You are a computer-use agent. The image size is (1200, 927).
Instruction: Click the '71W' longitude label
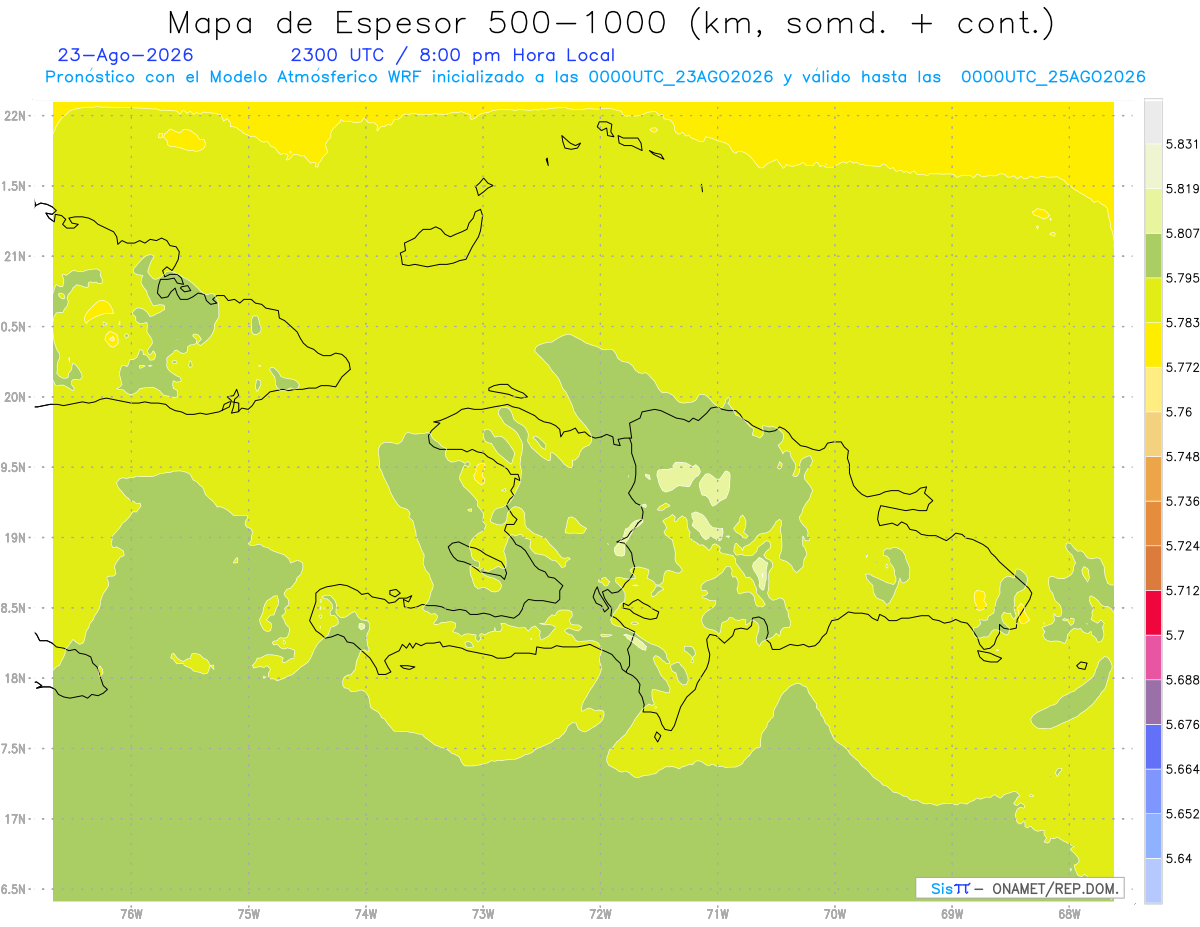tap(717, 914)
